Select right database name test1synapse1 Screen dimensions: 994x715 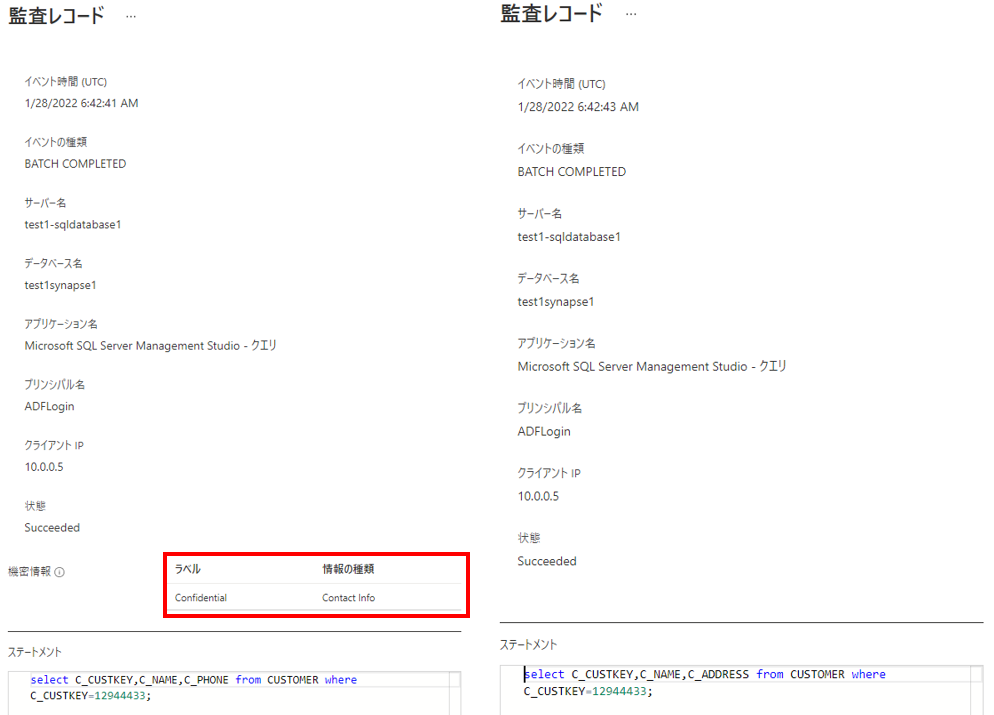(556, 302)
